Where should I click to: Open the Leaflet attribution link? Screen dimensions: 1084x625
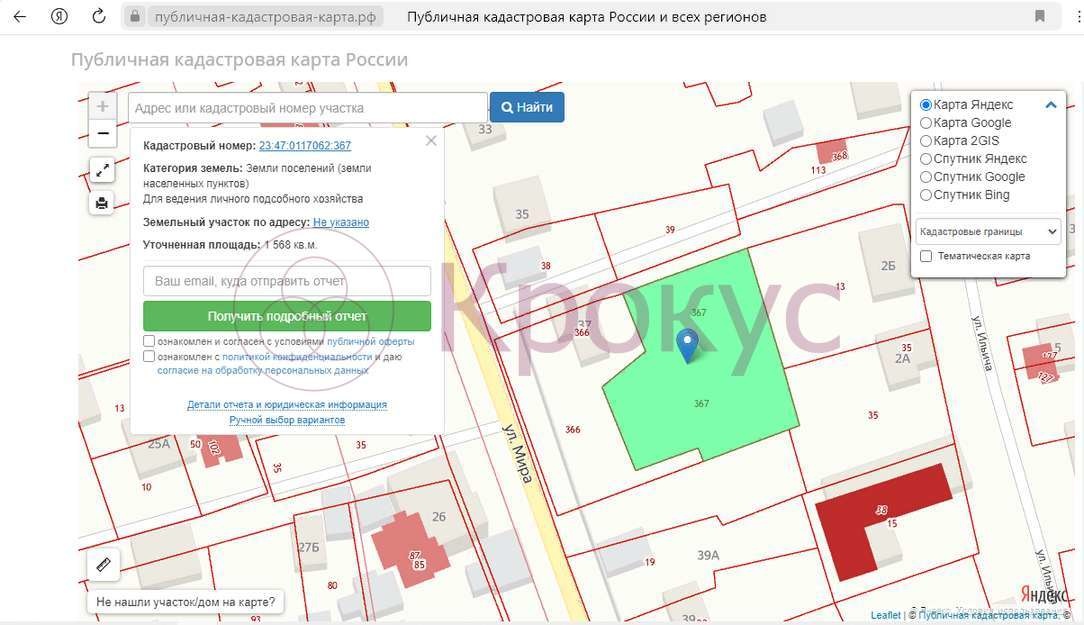tap(886, 615)
